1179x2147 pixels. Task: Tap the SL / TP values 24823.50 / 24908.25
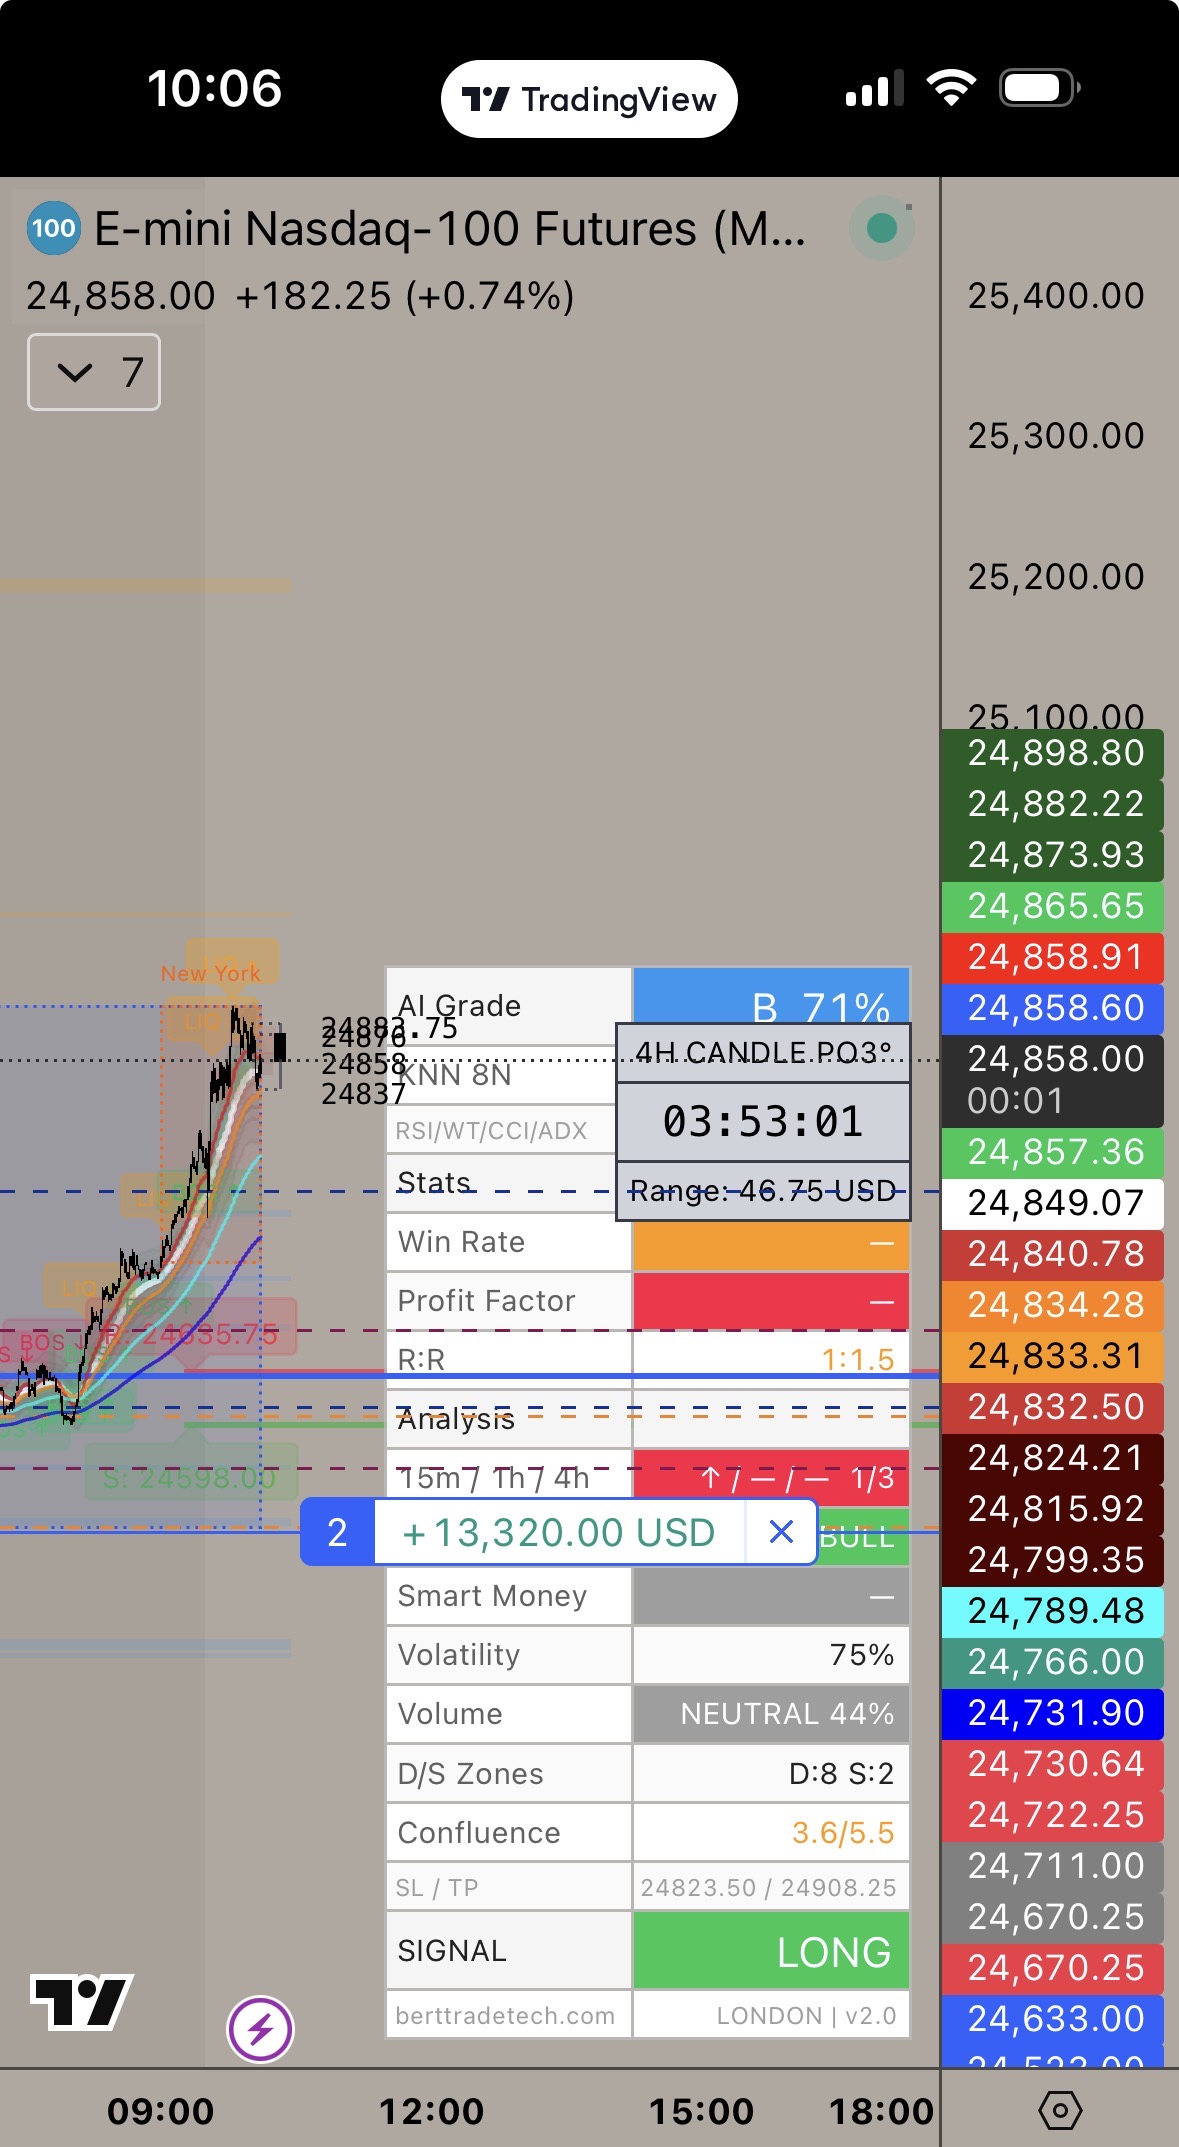coord(768,1887)
